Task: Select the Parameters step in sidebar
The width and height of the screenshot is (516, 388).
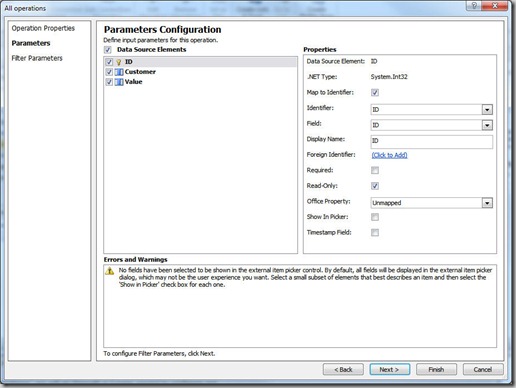Action: coord(31,43)
